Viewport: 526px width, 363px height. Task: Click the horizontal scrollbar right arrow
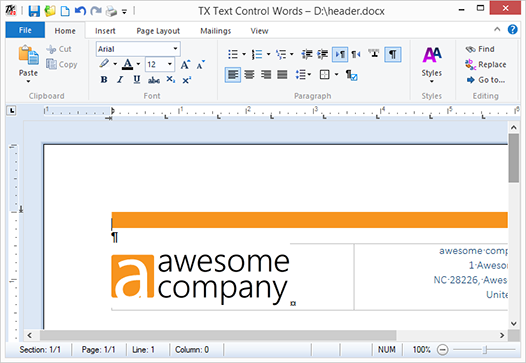pos(502,335)
